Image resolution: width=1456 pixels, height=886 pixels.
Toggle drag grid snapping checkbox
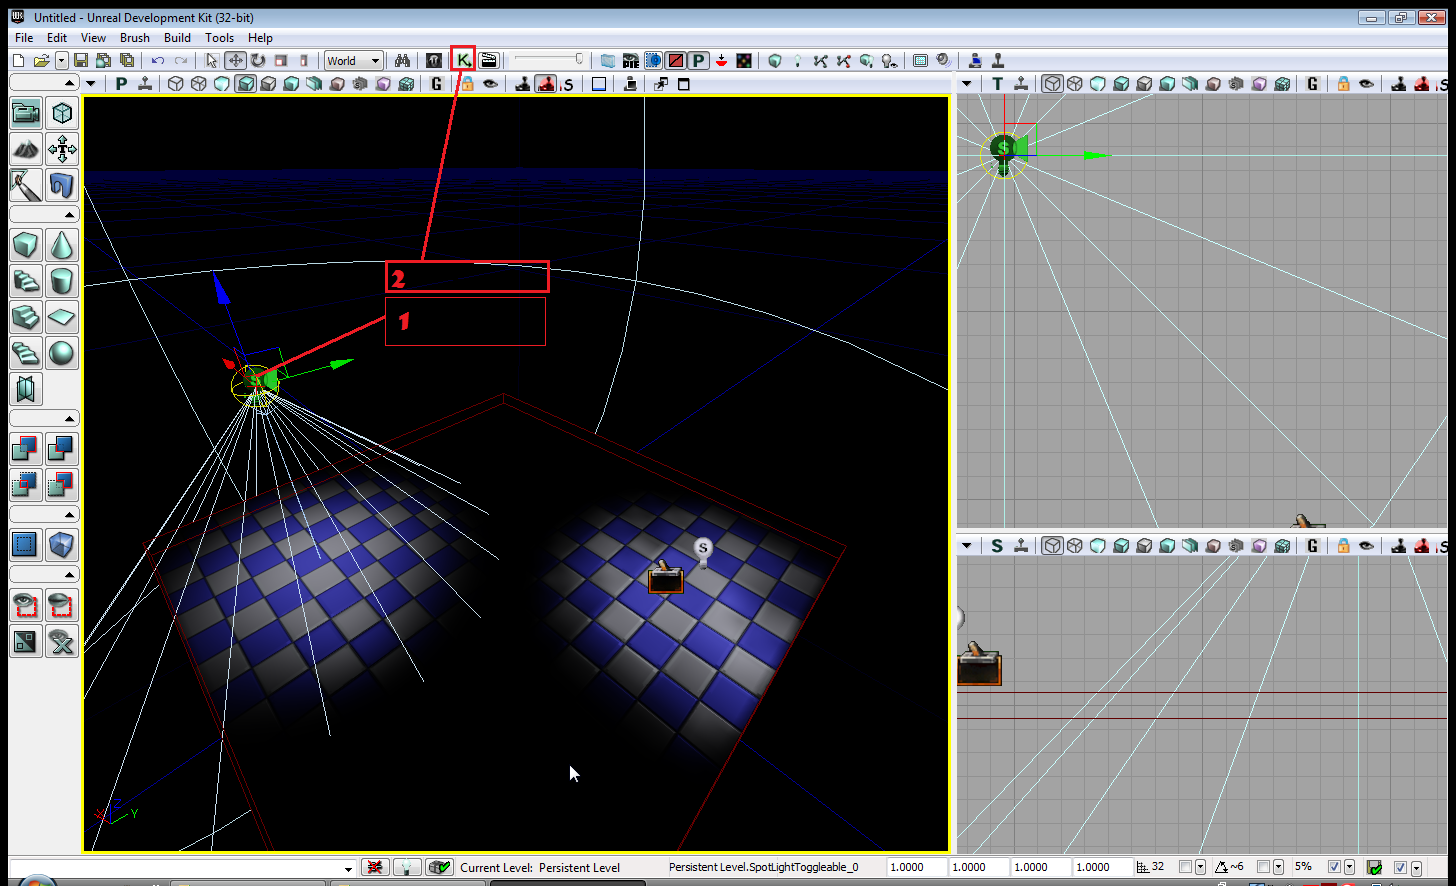[x=1185, y=867]
